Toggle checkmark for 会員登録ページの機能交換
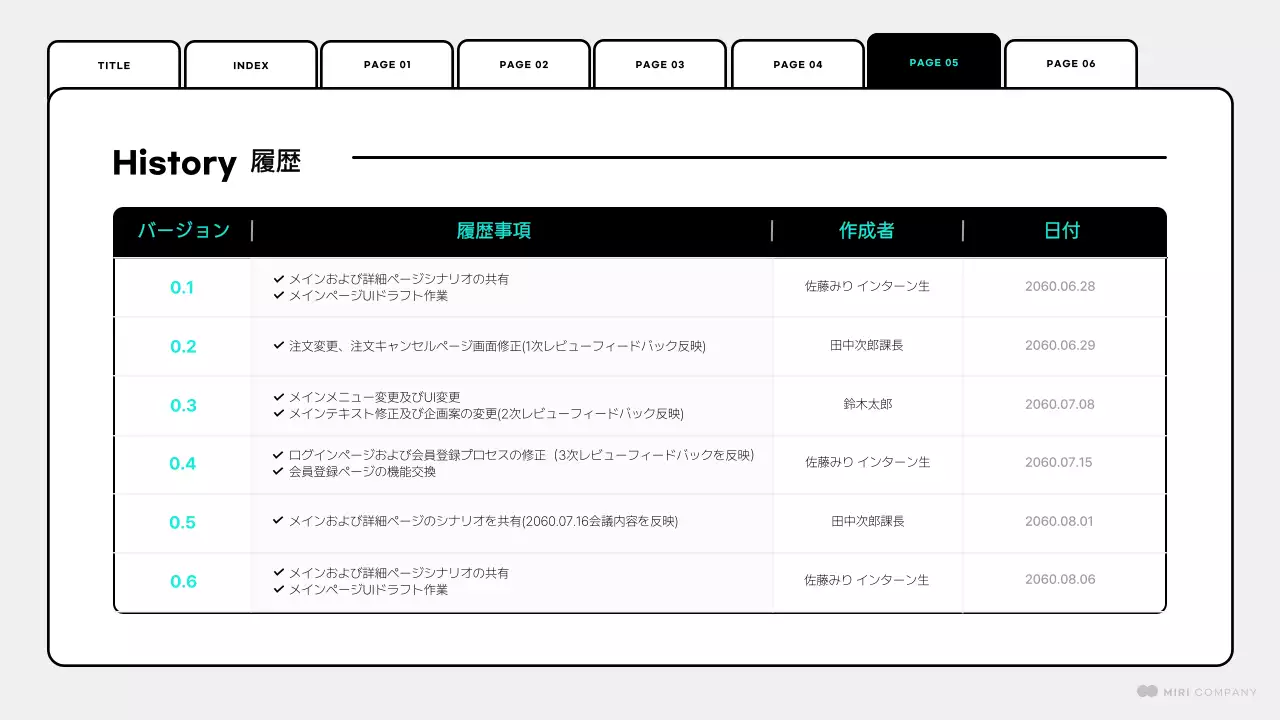The width and height of the screenshot is (1280, 720). coord(277,473)
